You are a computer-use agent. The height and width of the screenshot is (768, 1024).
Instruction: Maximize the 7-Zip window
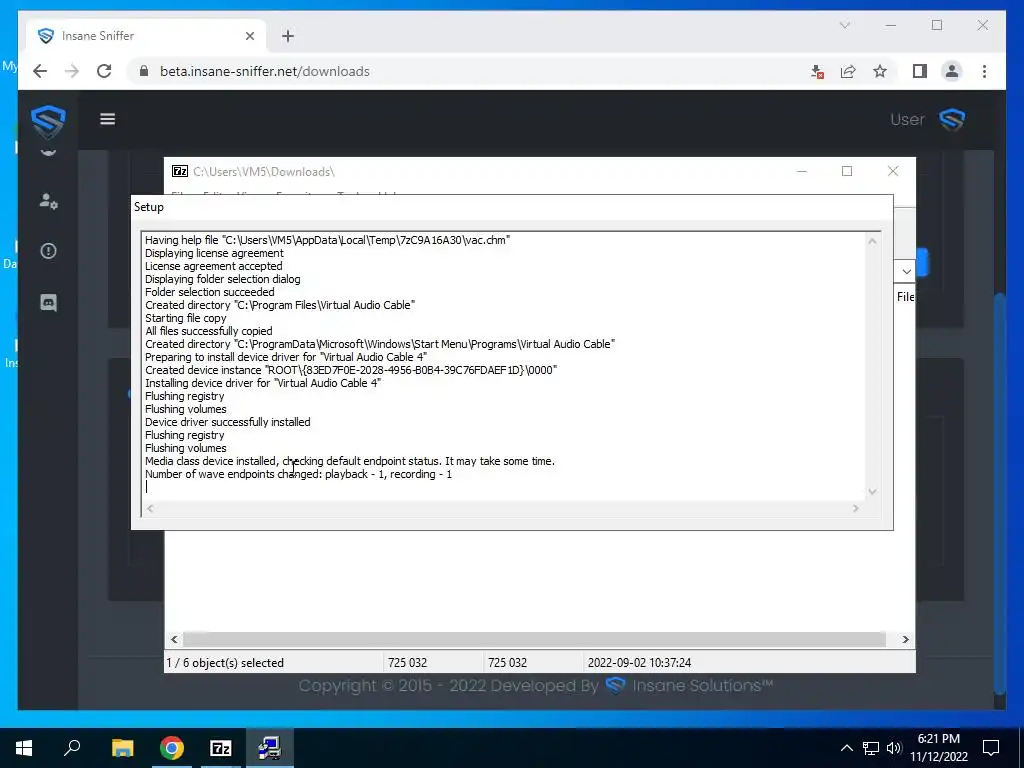847,171
